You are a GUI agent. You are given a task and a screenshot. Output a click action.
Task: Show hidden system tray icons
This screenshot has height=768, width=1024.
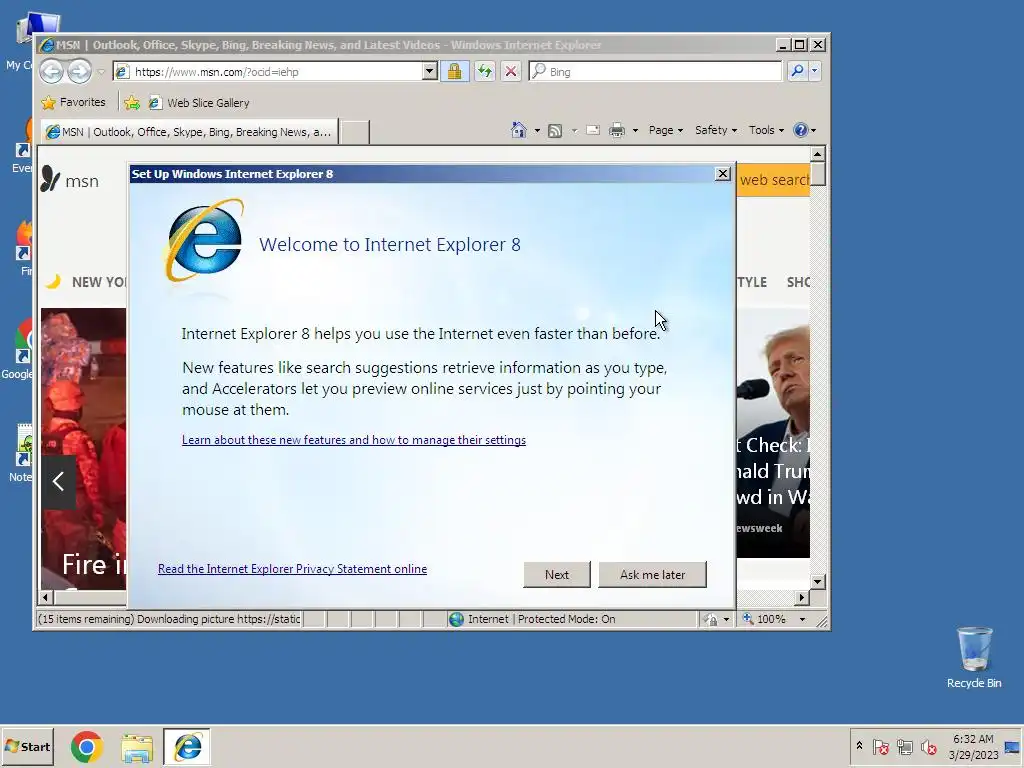[x=859, y=746]
